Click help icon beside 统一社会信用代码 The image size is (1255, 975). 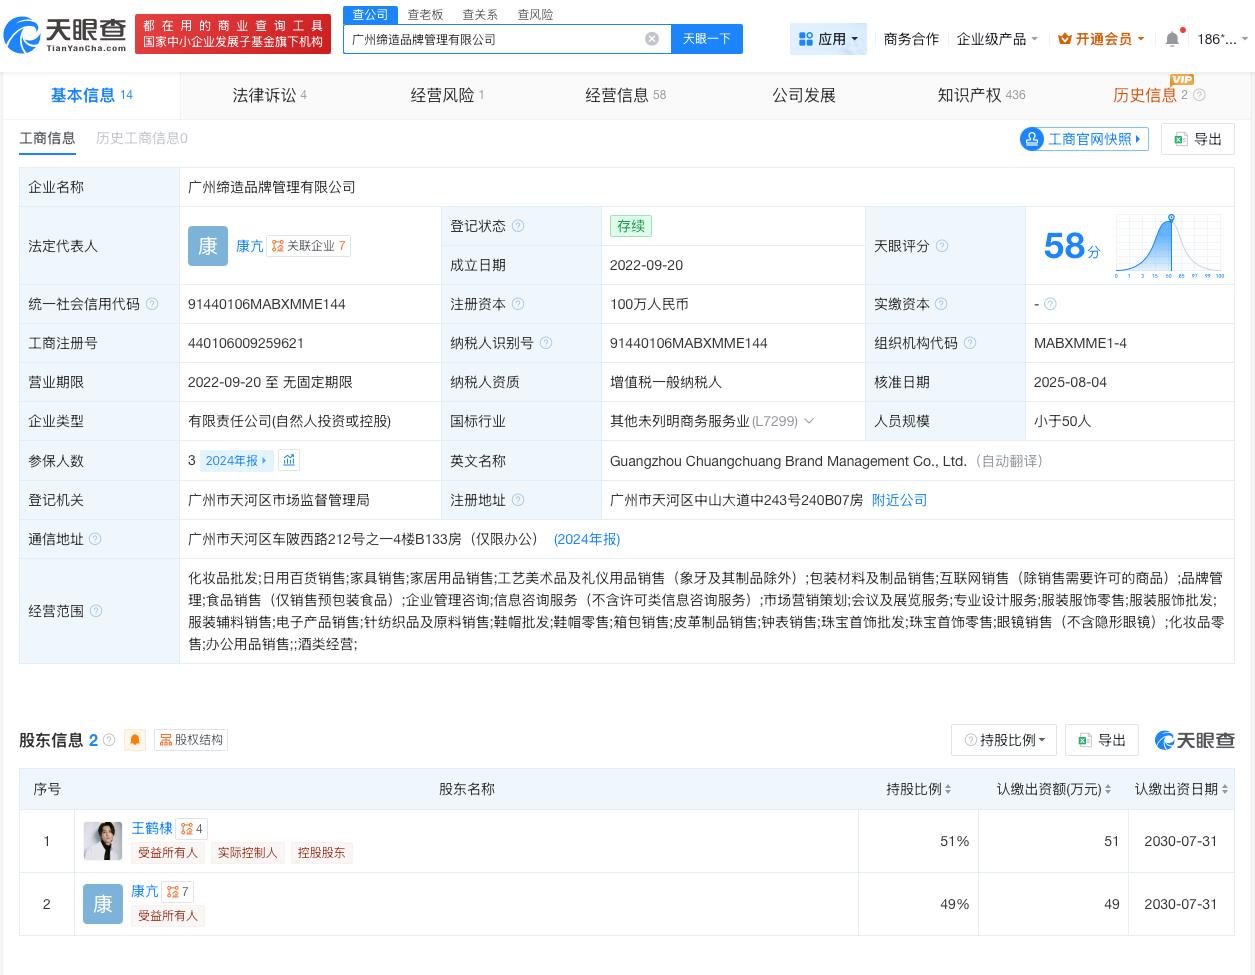pyautogui.click(x=152, y=304)
